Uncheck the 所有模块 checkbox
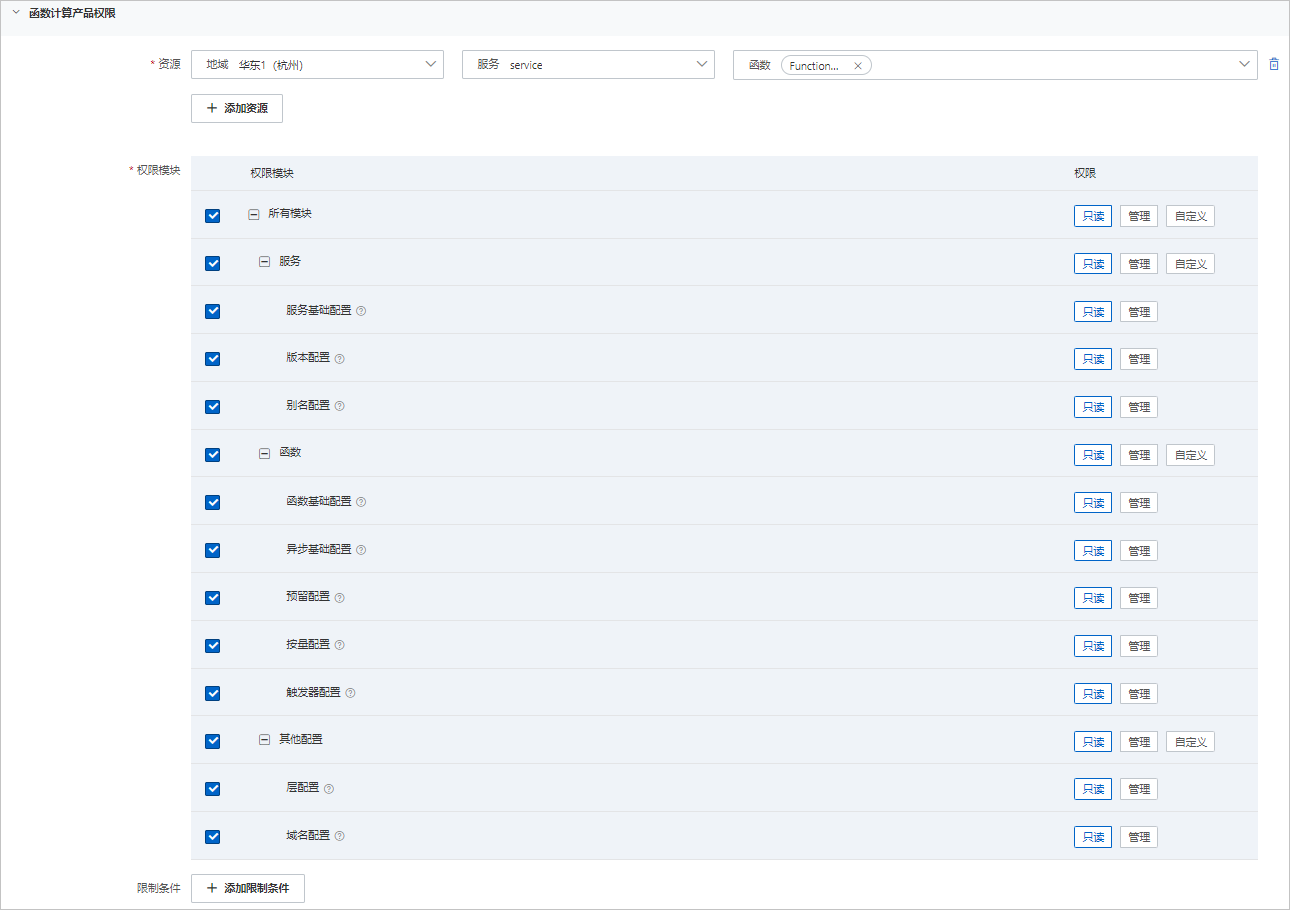The width and height of the screenshot is (1290, 910). pos(212,215)
